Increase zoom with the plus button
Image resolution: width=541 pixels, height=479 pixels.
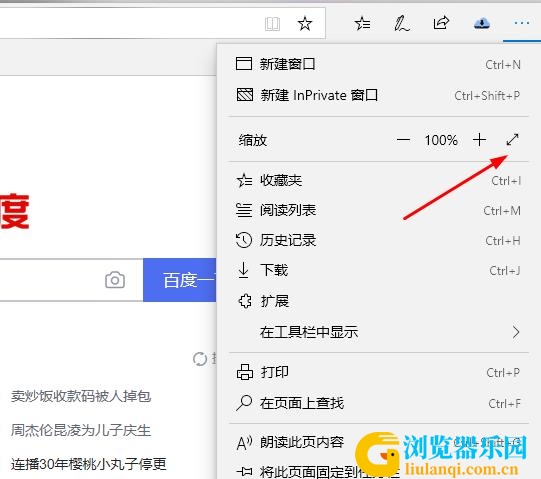pyautogui.click(x=480, y=140)
